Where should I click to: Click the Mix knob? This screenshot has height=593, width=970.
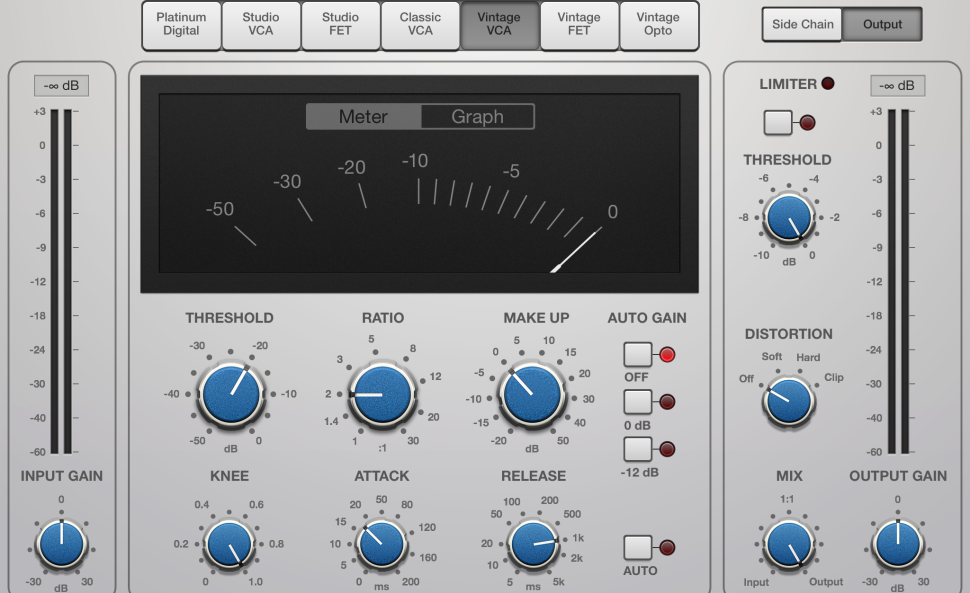coord(789,545)
